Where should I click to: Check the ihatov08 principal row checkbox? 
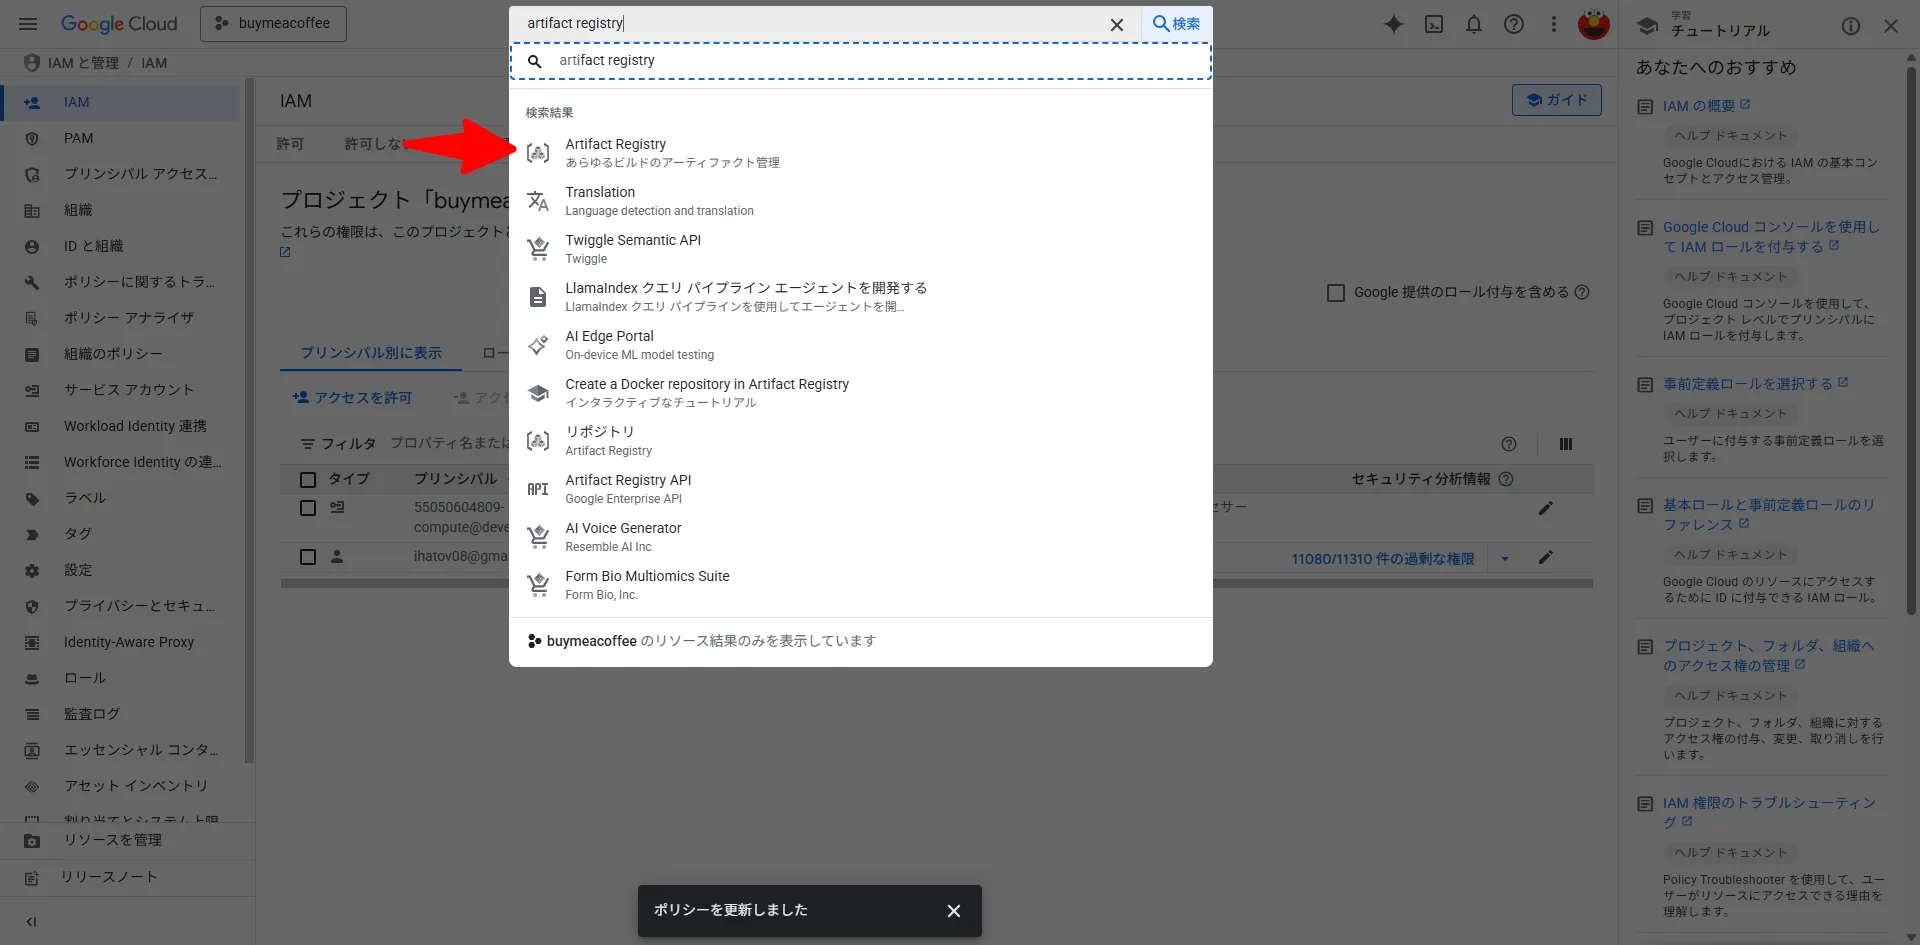(x=308, y=557)
